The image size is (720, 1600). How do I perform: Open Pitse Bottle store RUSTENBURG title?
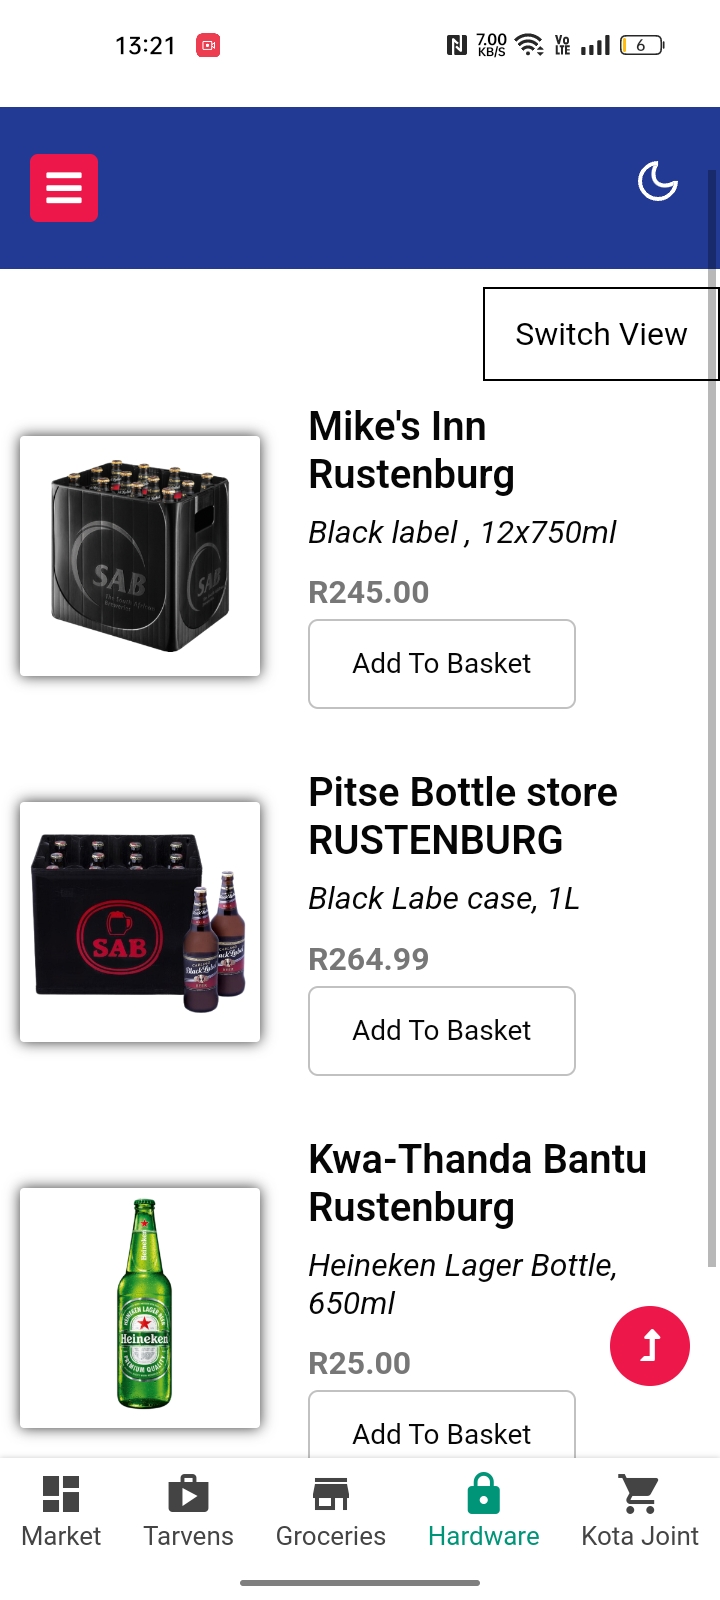pos(463,816)
